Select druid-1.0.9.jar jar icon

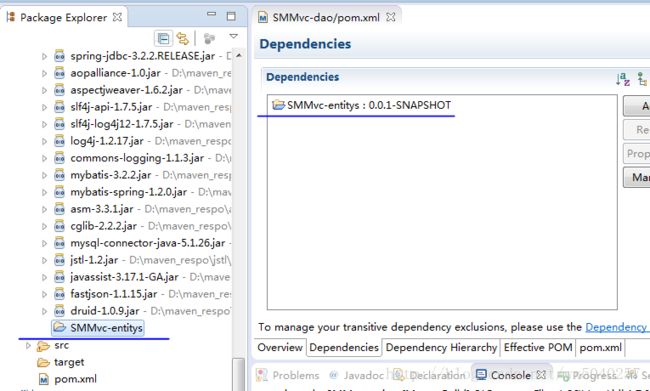coord(60,311)
